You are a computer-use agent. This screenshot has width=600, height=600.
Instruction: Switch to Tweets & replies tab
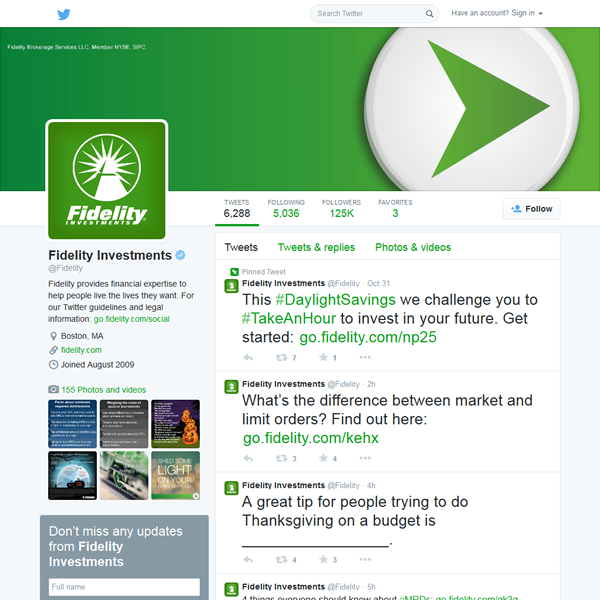[x=316, y=247]
